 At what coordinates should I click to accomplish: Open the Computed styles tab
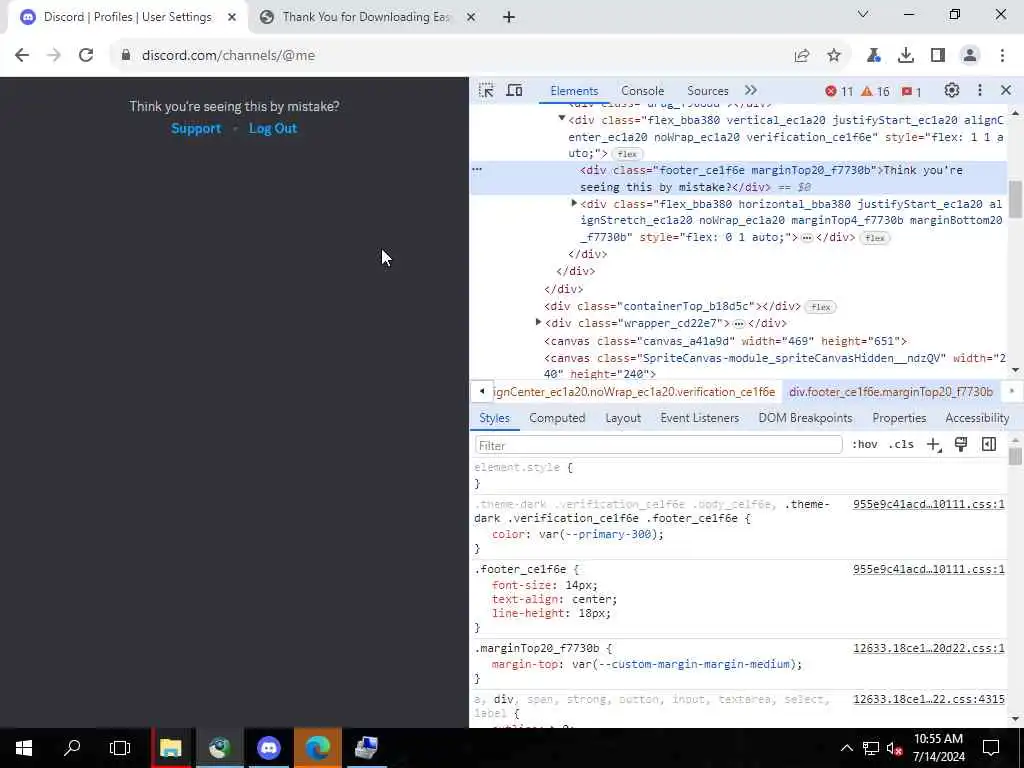[557, 418]
